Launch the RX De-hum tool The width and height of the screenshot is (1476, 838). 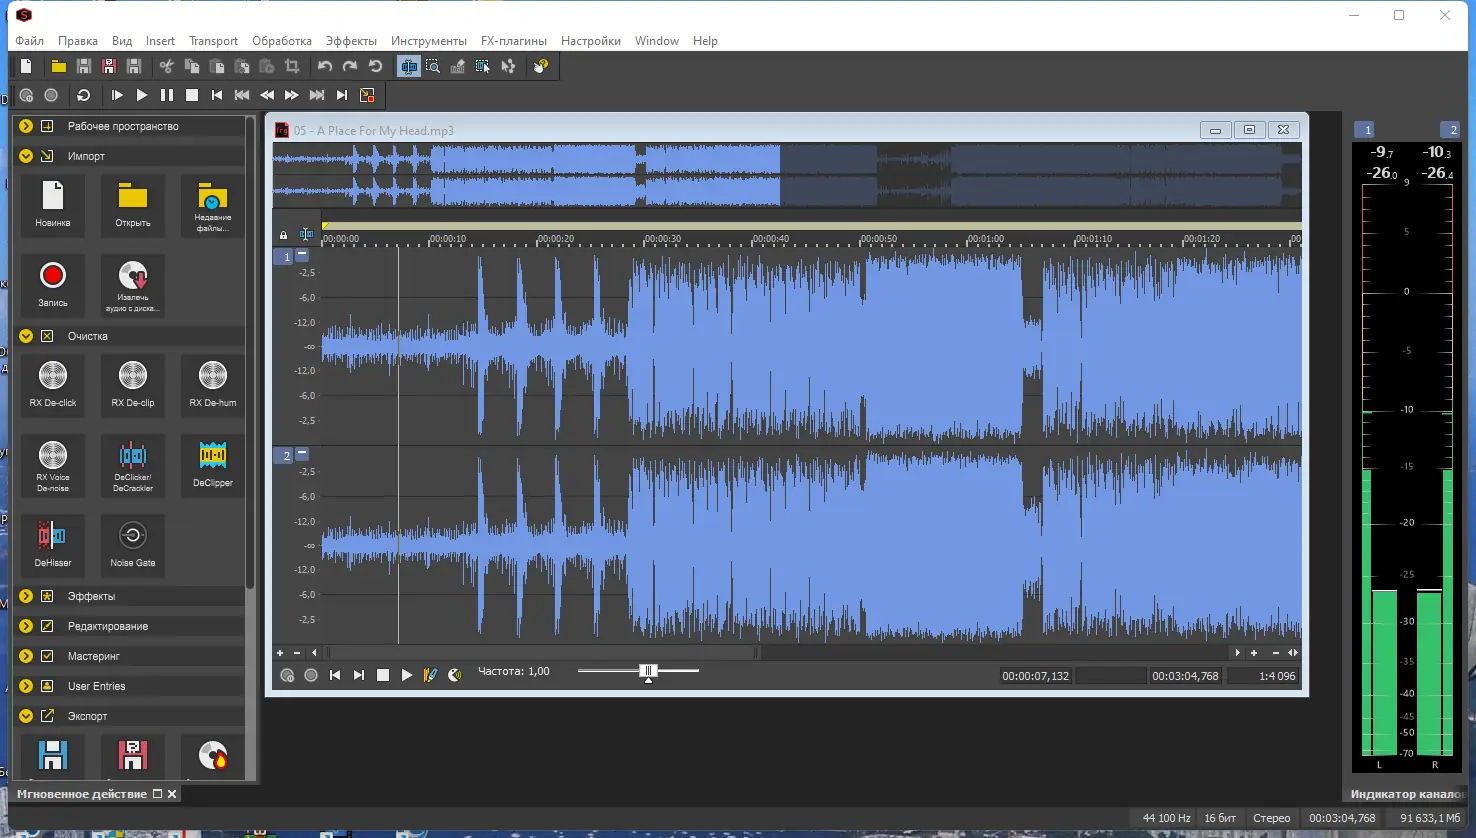coord(213,385)
